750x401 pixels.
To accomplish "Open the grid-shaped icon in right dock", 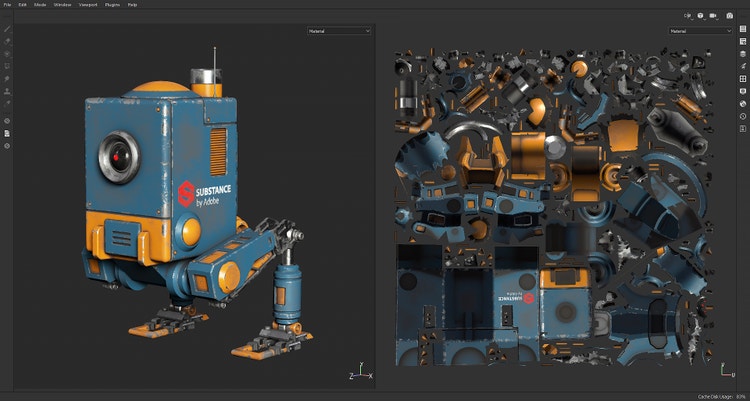I will (743, 78).
